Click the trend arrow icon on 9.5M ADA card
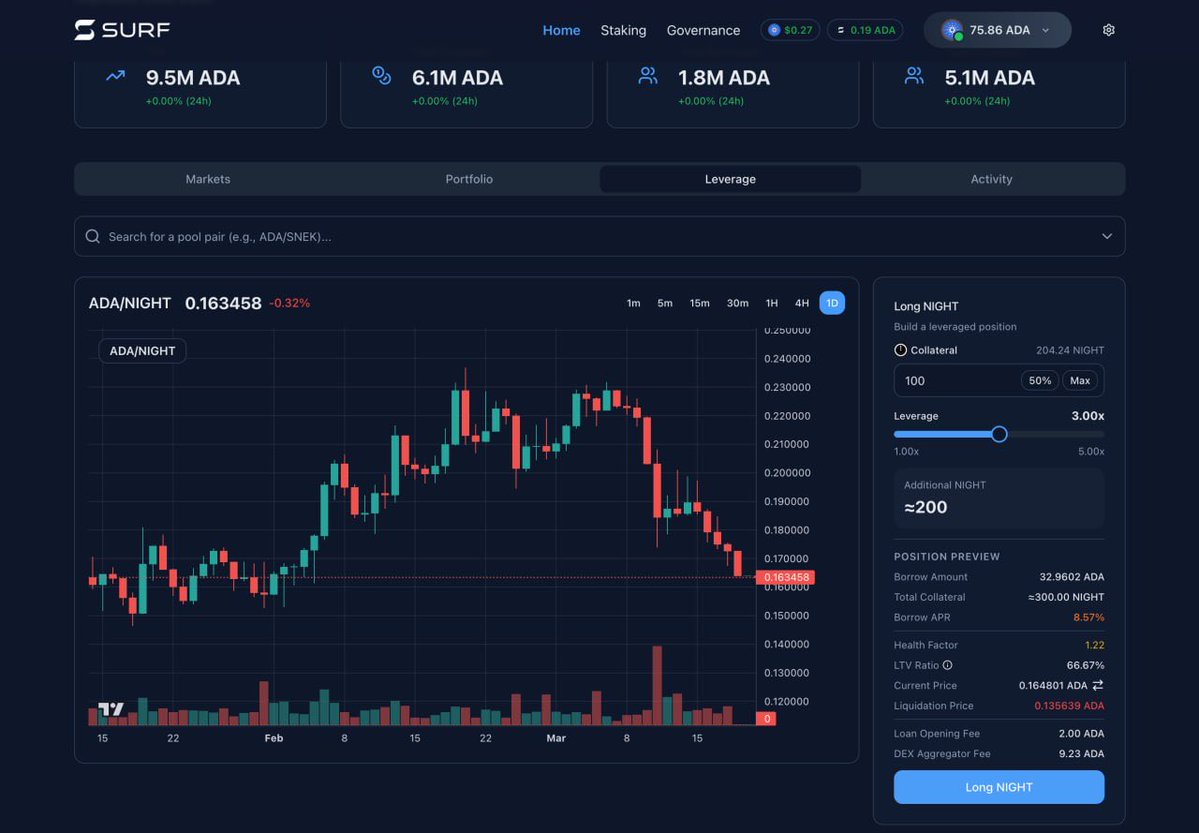The image size is (1199, 833). (115, 76)
